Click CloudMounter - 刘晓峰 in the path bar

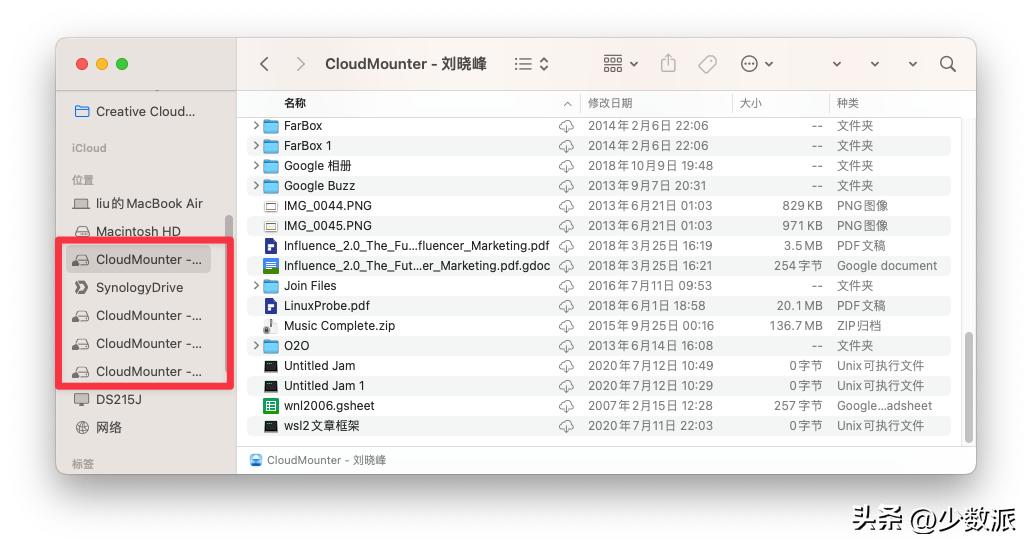click(319, 460)
